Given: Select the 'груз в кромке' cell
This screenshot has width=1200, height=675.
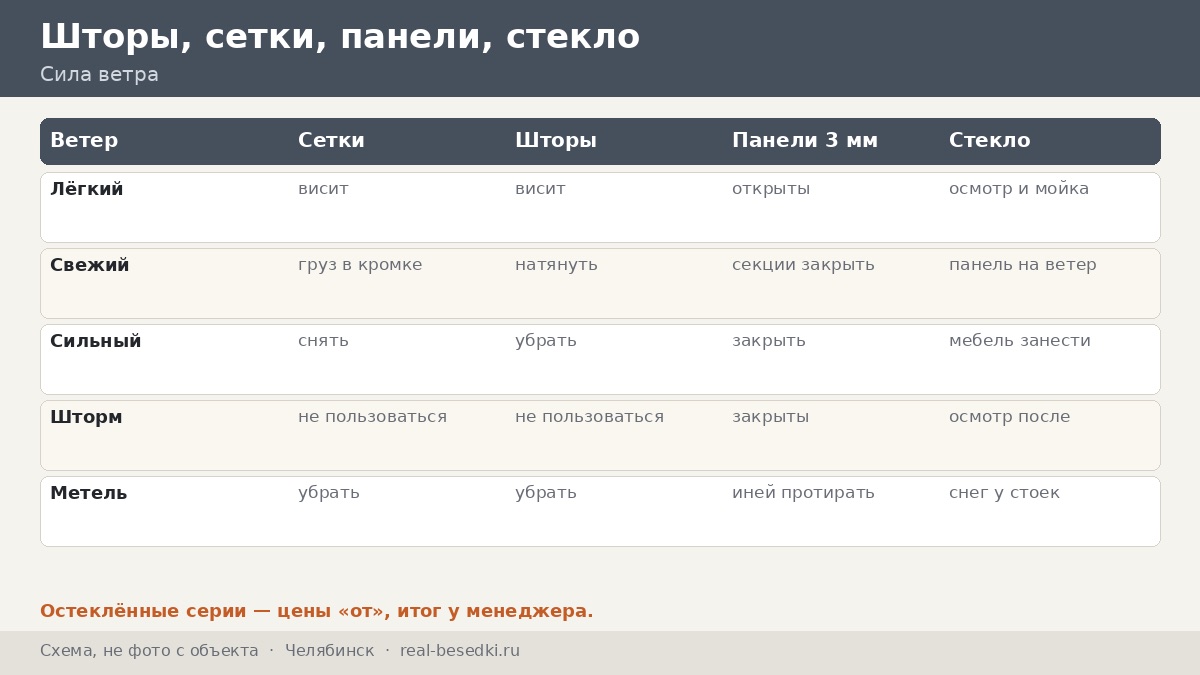Looking at the screenshot, I should [x=360, y=265].
